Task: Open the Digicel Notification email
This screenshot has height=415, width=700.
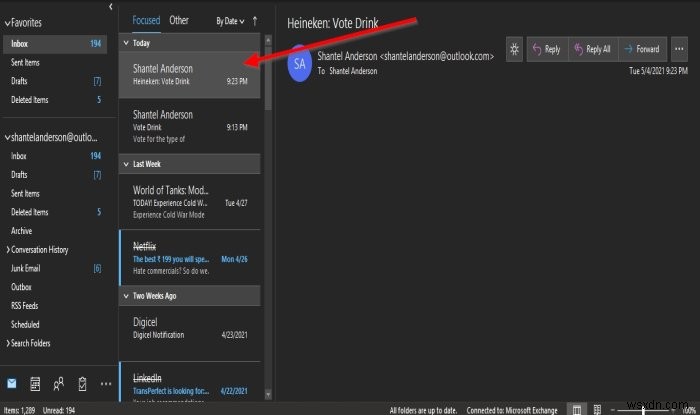Action: (x=189, y=333)
